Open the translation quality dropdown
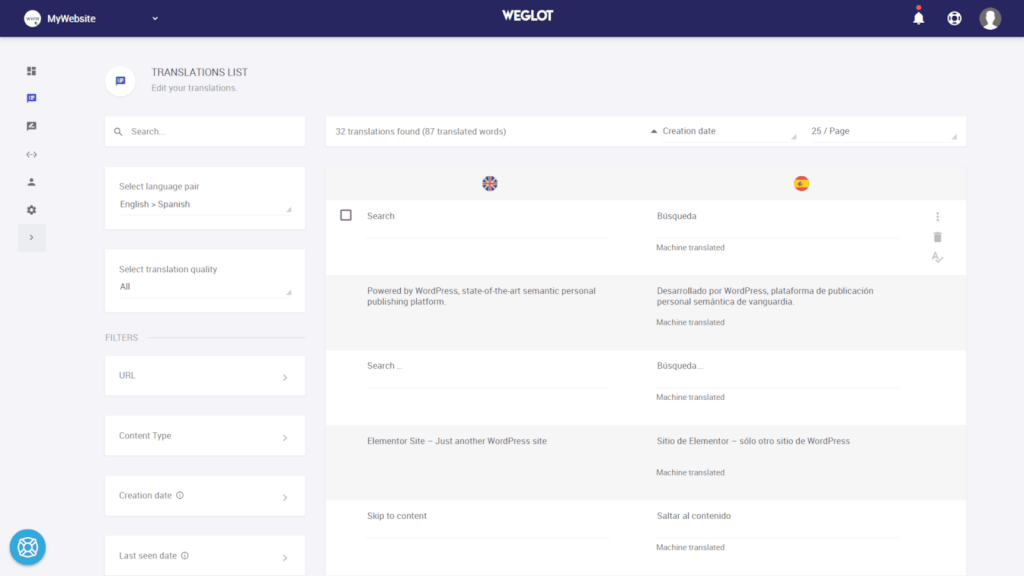This screenshot has height=576, width=1024. pos(205,287)
